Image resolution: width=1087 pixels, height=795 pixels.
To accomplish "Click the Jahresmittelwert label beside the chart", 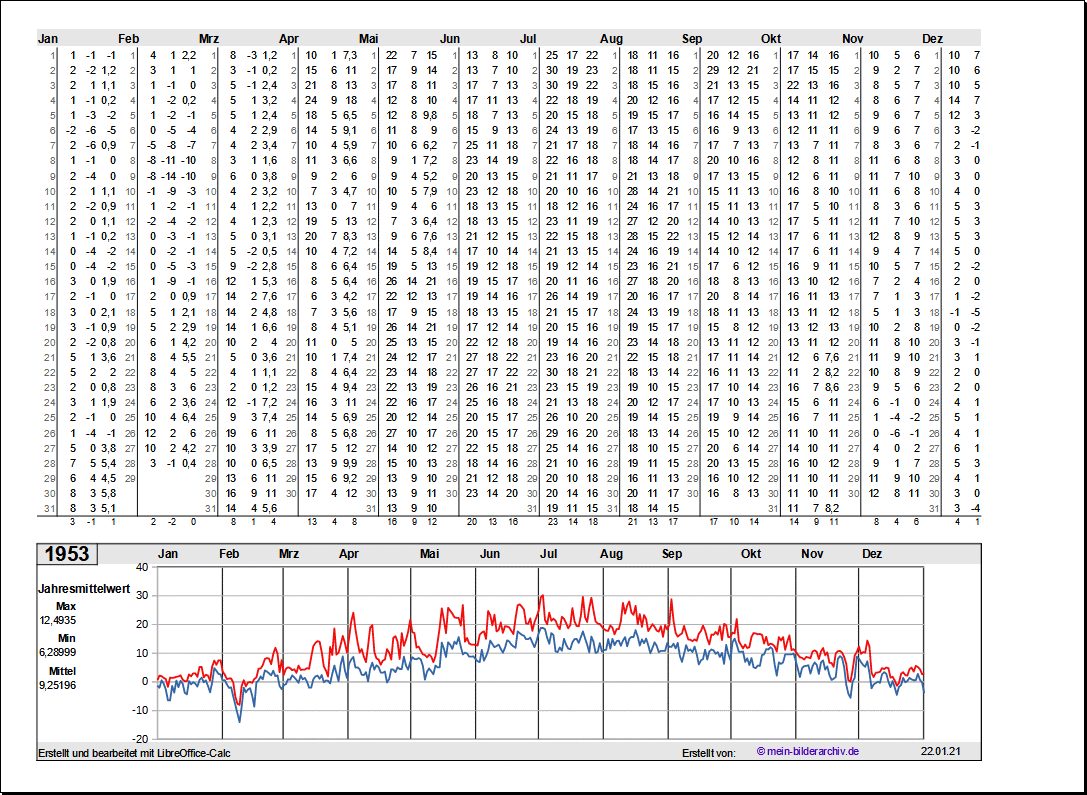I will click(x=84, y=589).
